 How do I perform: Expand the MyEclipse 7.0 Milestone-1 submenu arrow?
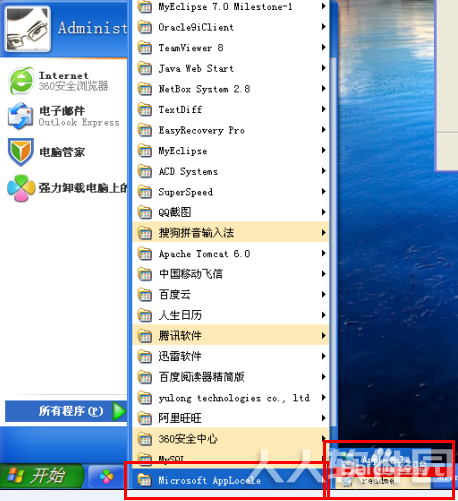tap(323, 6)
